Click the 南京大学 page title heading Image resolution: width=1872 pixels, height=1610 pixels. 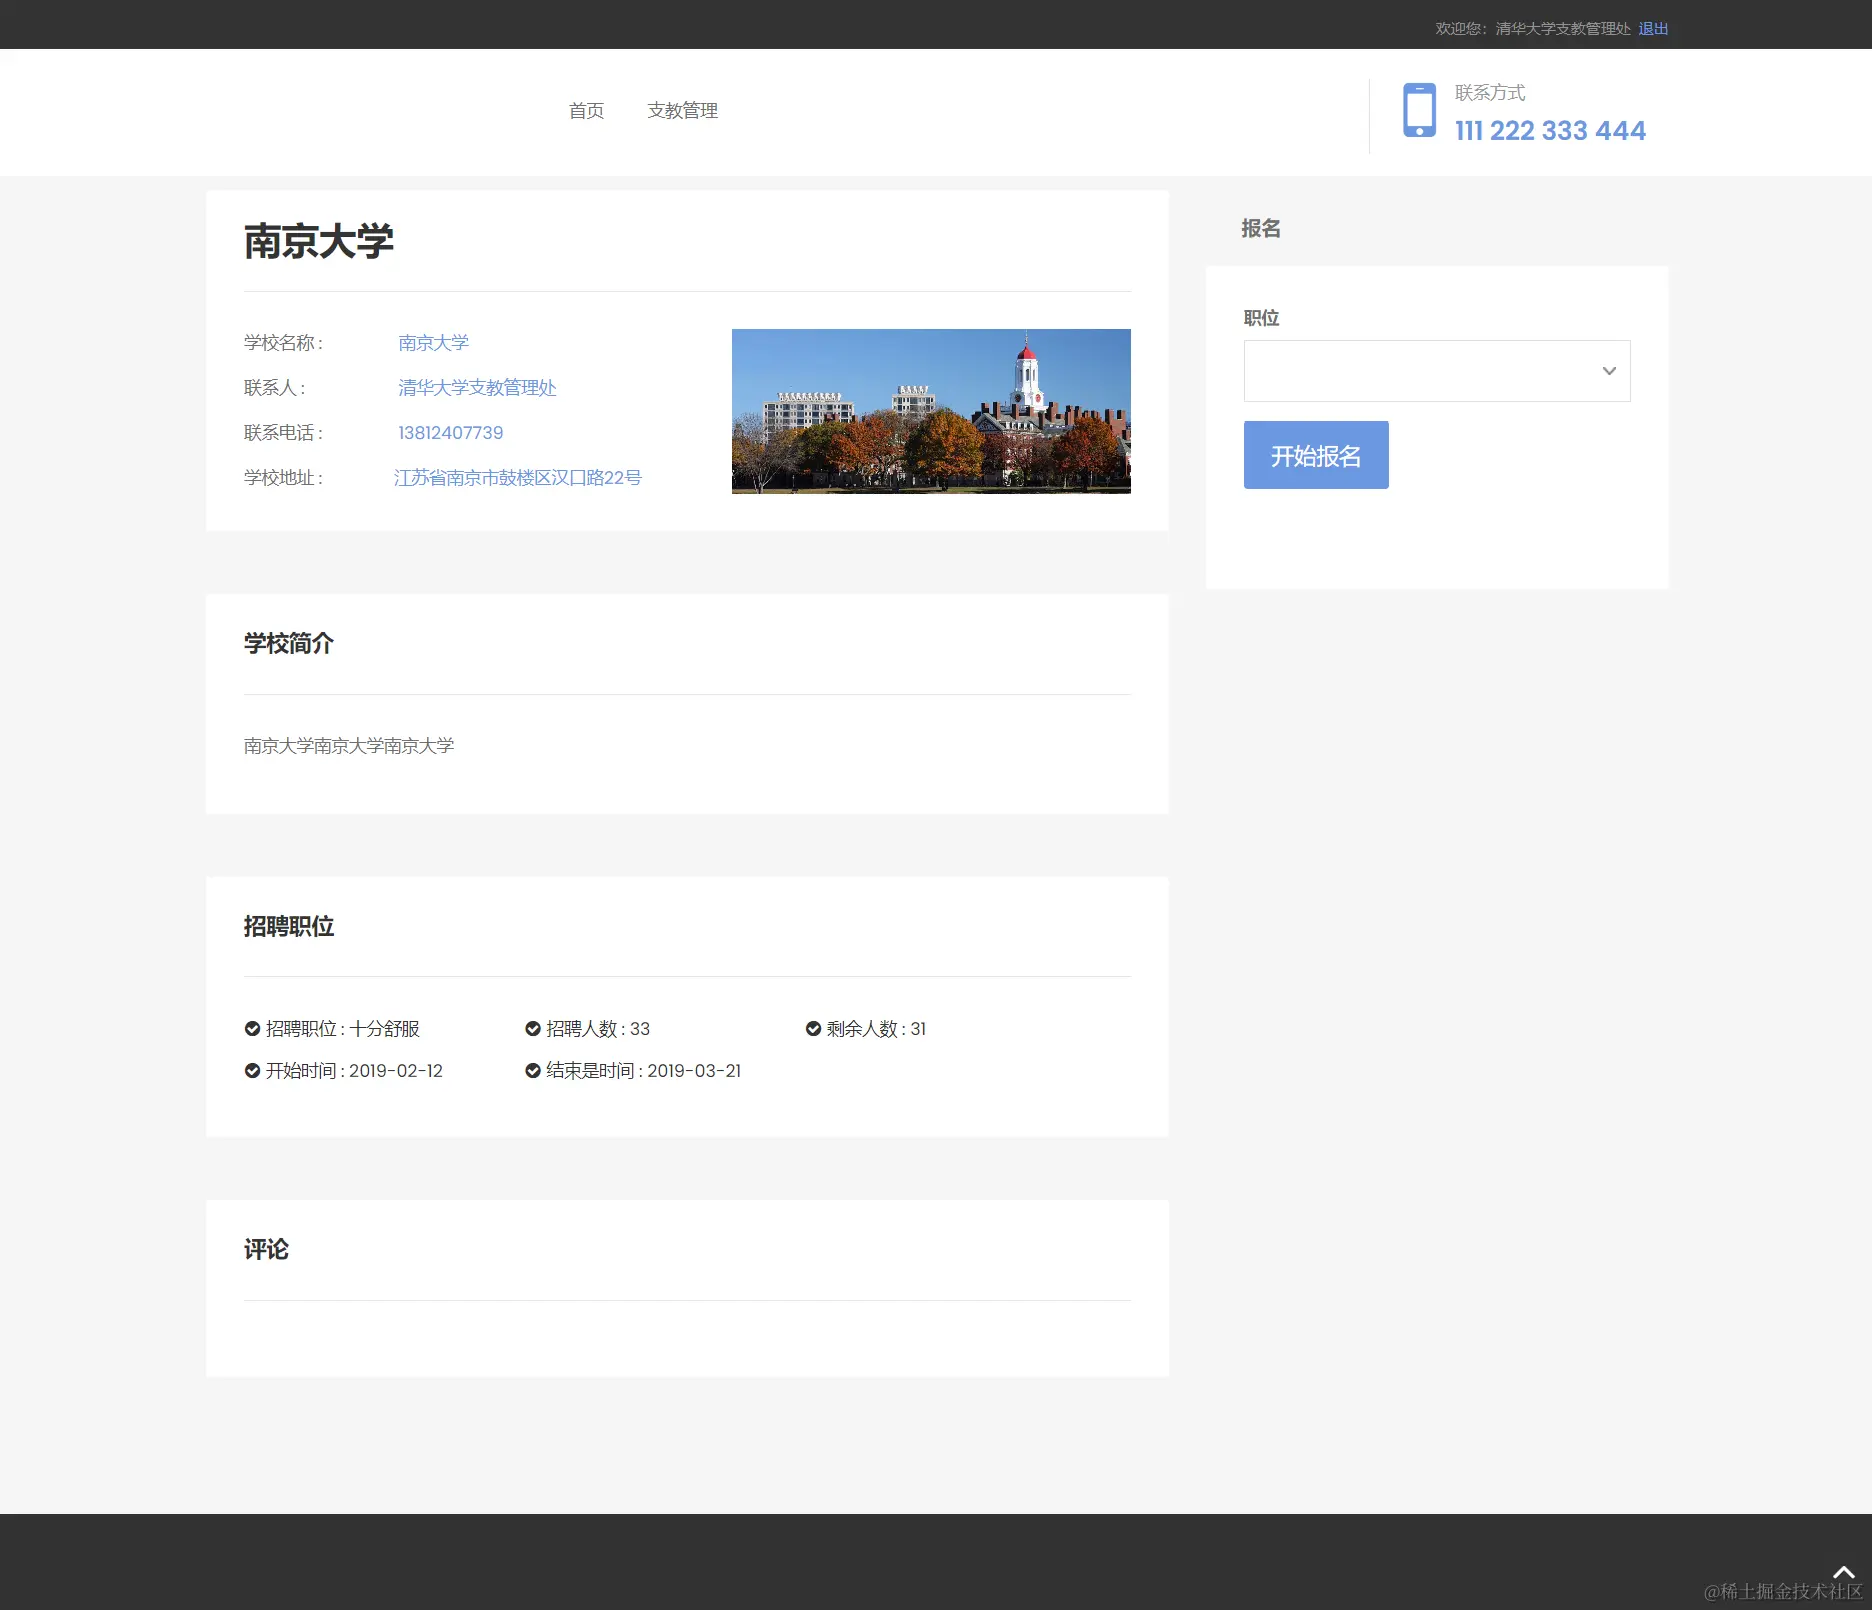(x=318, y=241)
